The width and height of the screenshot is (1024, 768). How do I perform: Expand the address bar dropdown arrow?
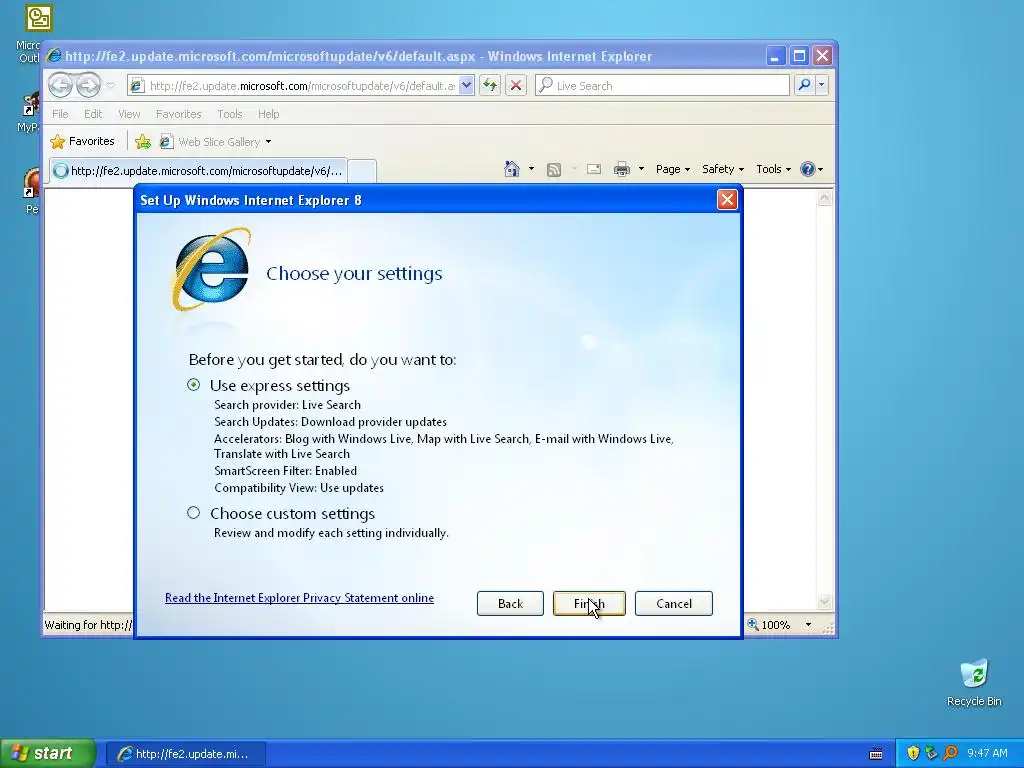point(466,86)
